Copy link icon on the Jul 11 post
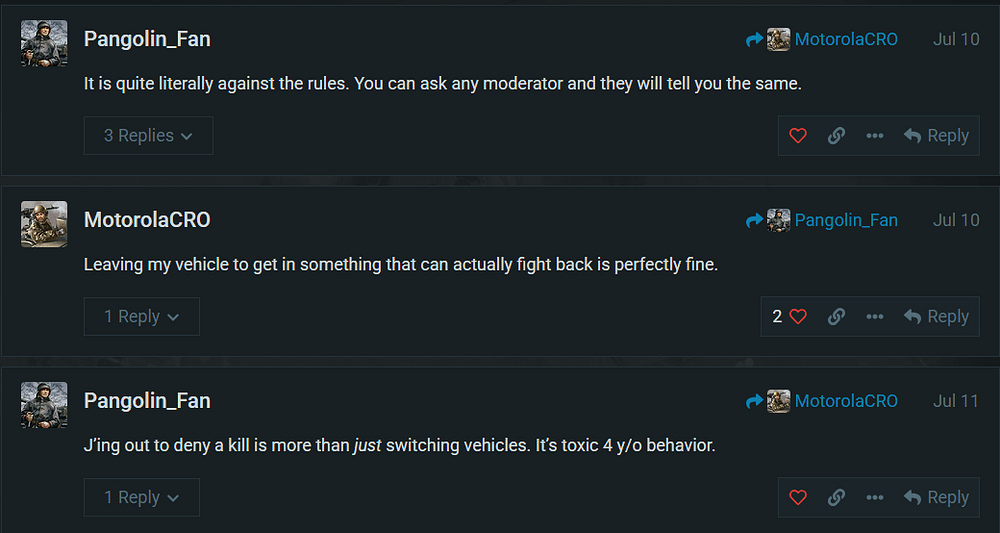 (836, 497)
